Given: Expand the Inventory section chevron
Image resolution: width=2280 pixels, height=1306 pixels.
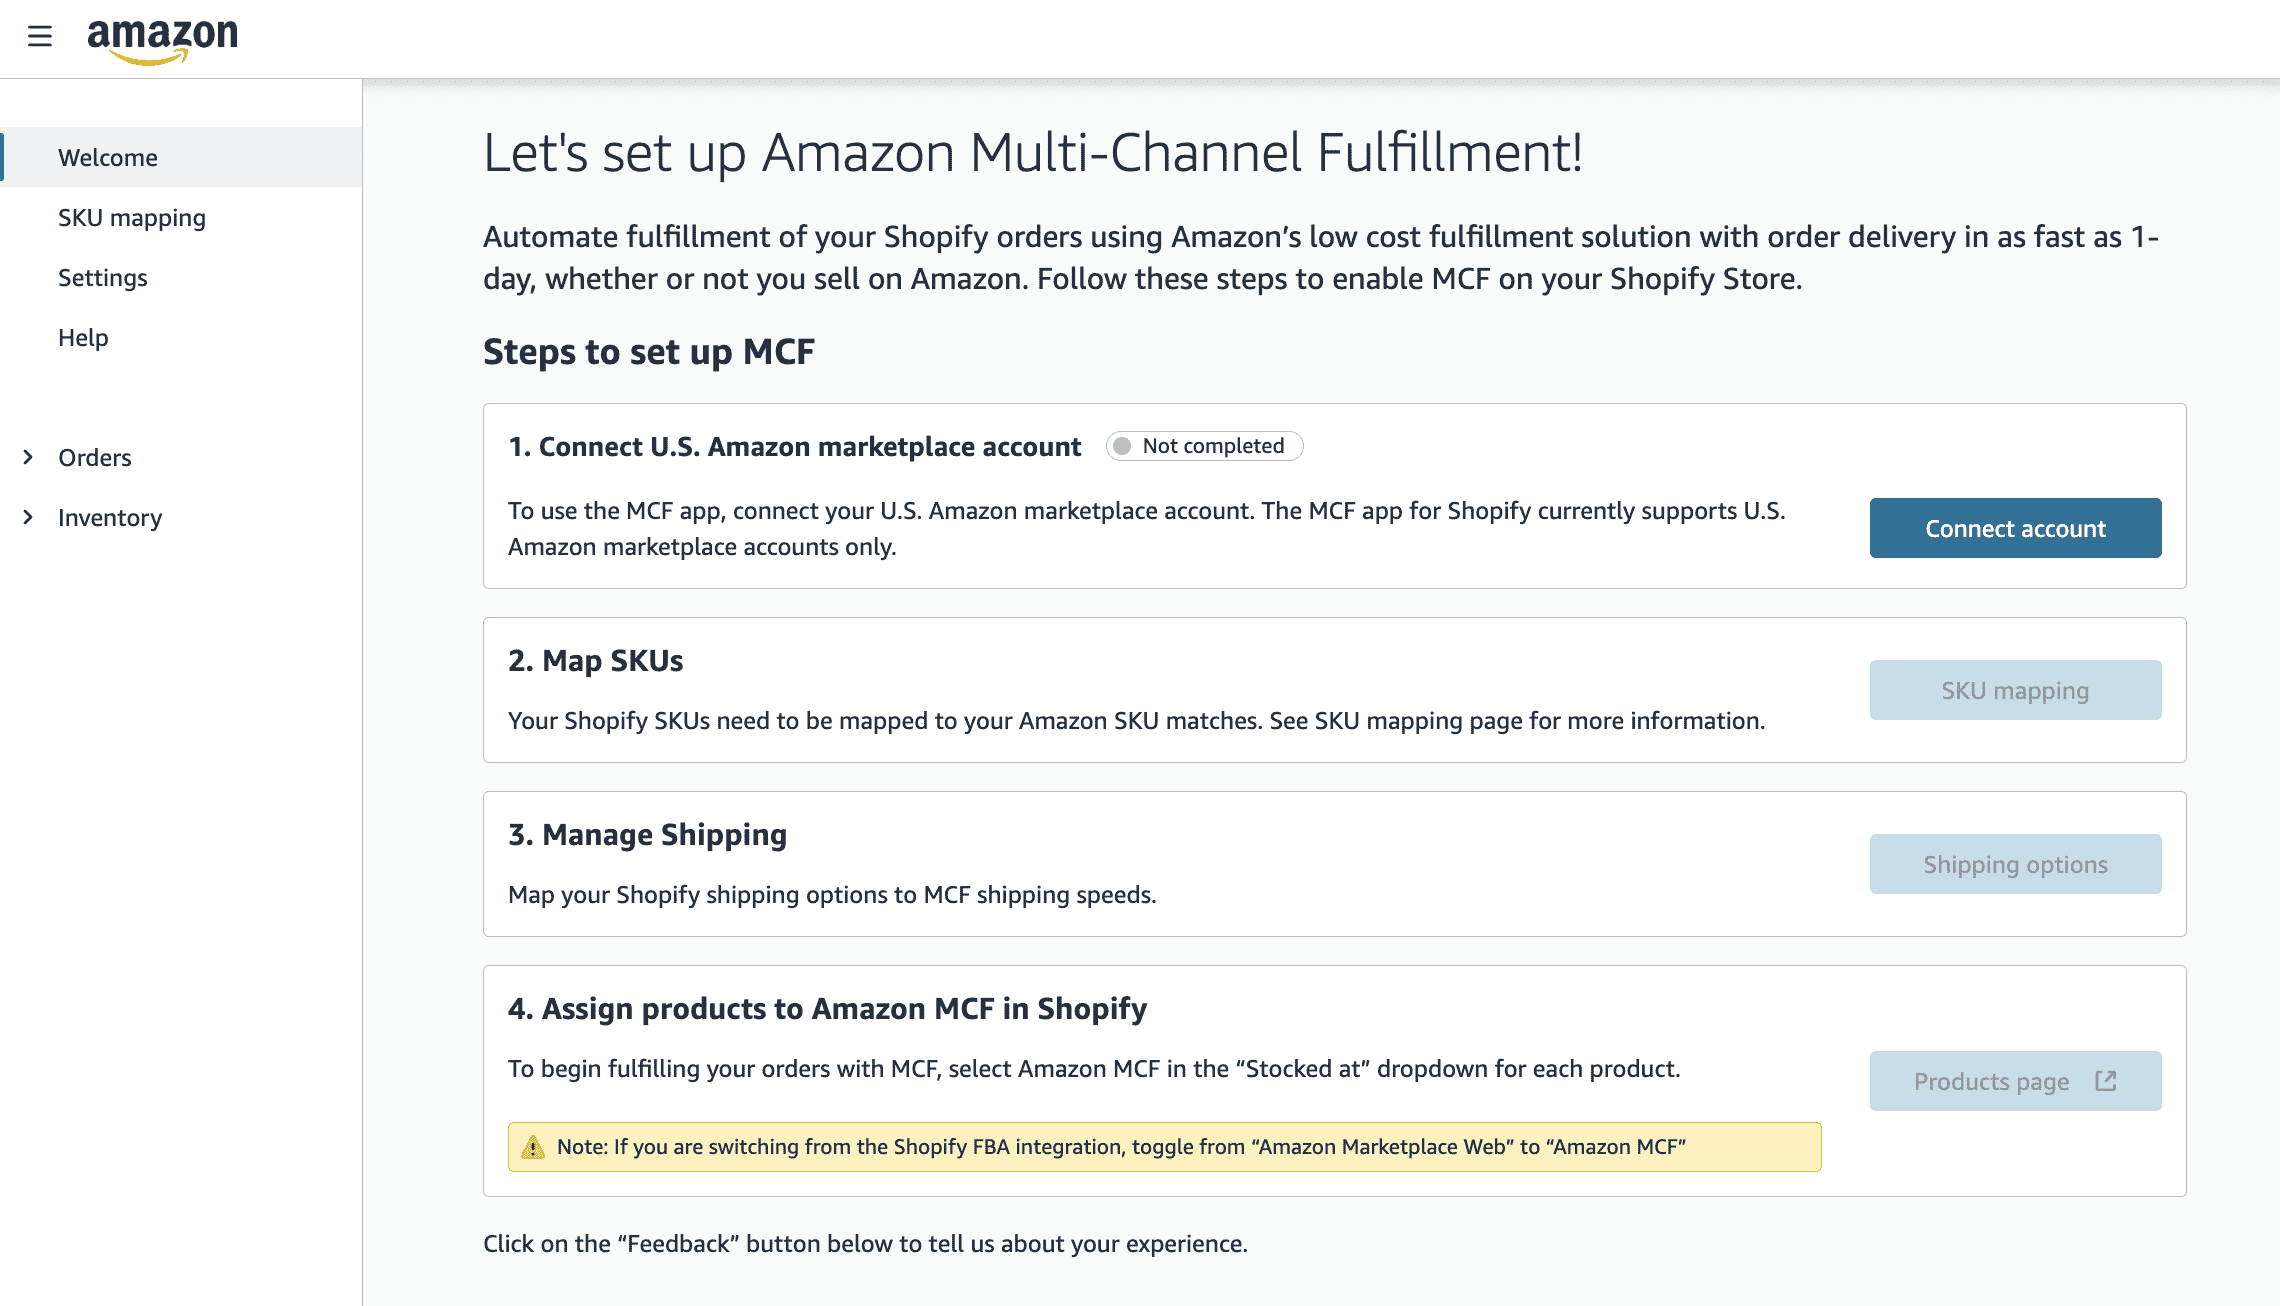Looking at the screenshot, I should click(28, 517).
